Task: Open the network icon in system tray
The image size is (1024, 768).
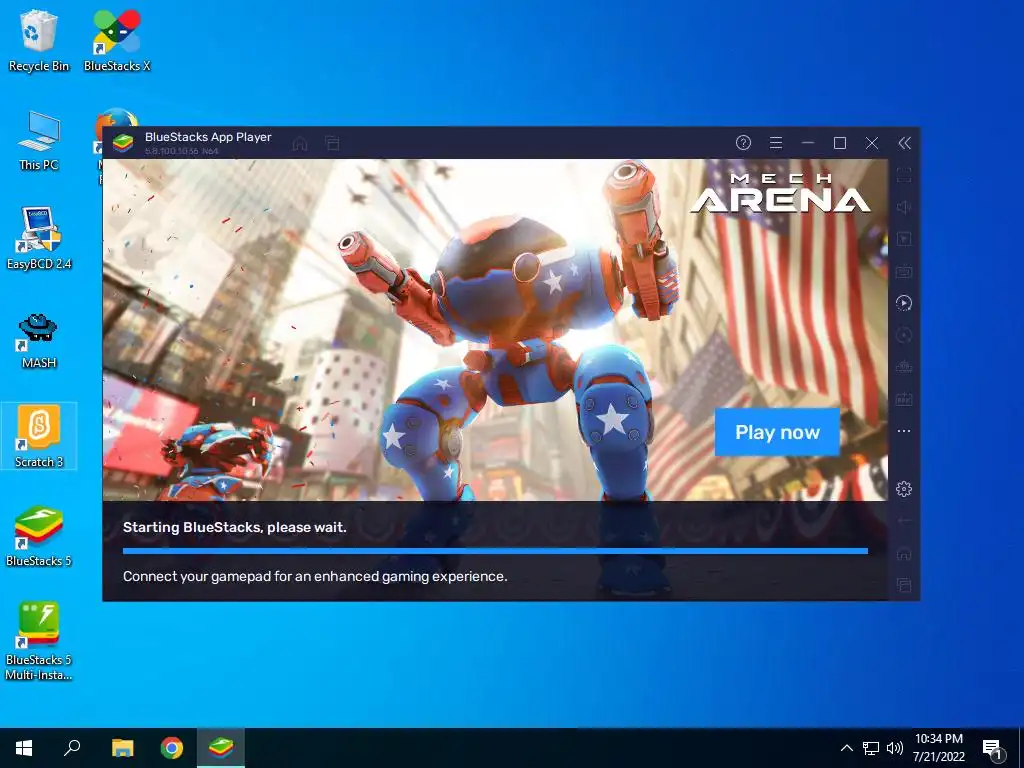Action: (x=871, y=748)
